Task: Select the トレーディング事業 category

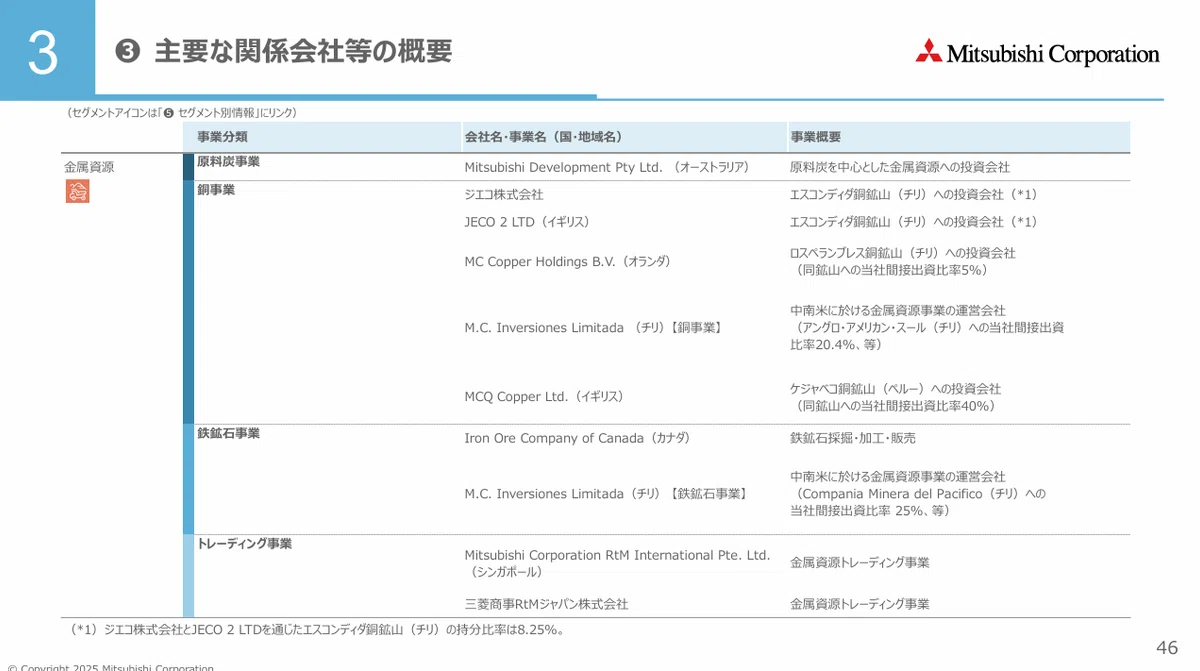Action: (x=244, y=543)
